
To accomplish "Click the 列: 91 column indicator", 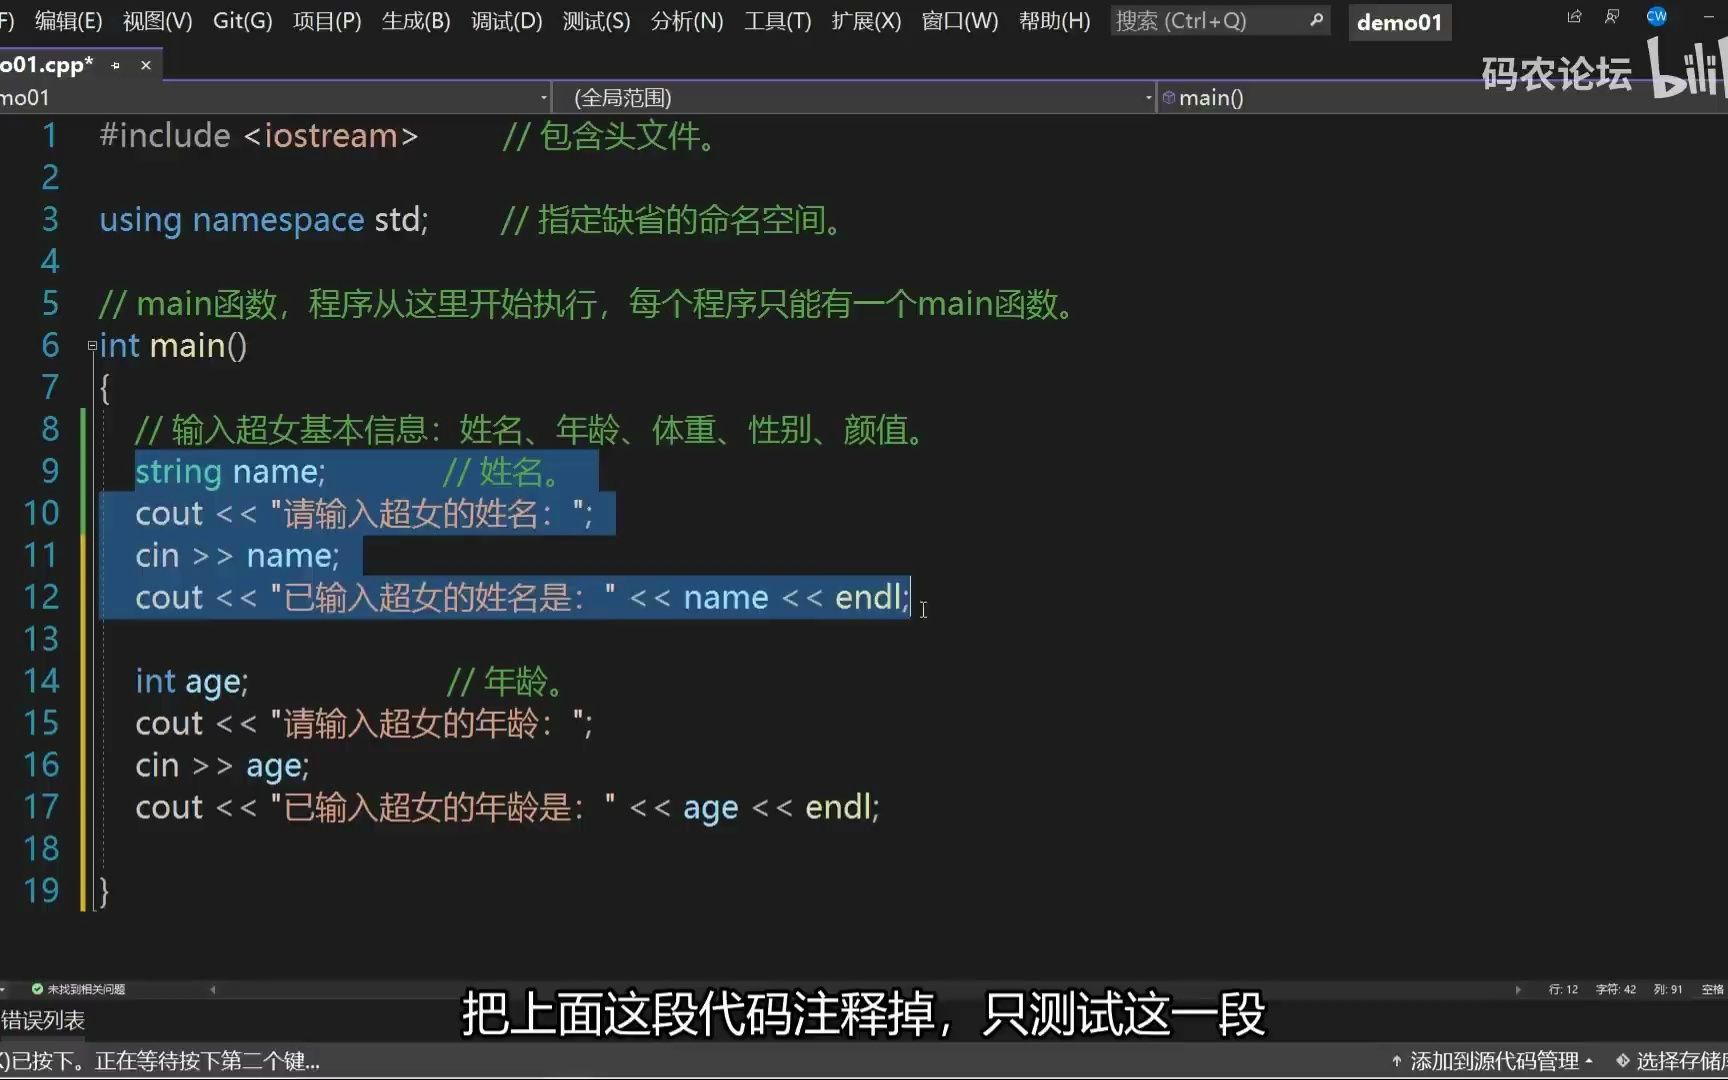I will (1668, 989).
